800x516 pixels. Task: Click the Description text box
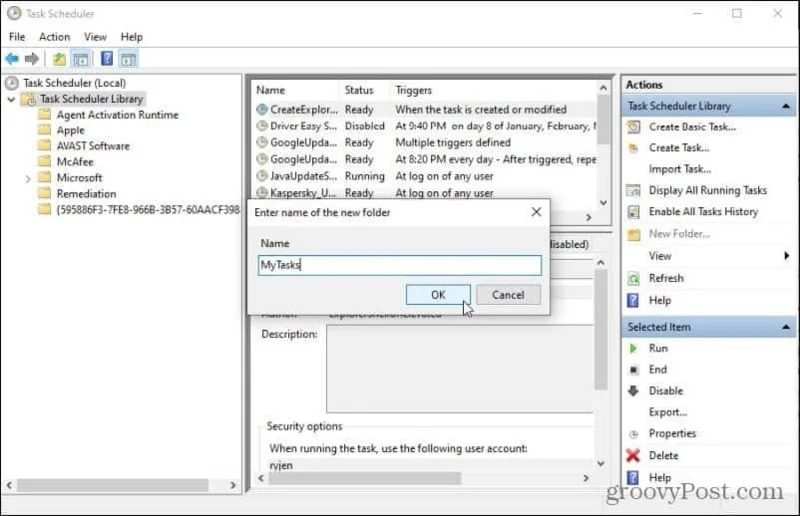click(x=460, y=369)
